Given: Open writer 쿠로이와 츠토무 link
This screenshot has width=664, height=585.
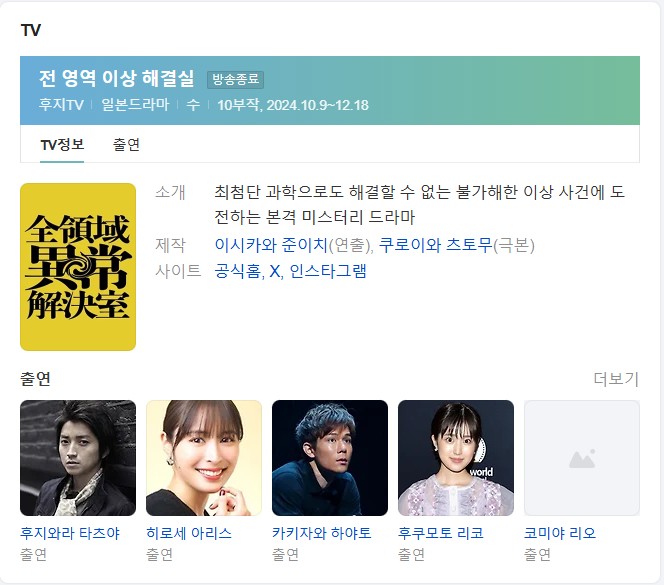Looking at the screenshot, I should pos(435,245).
